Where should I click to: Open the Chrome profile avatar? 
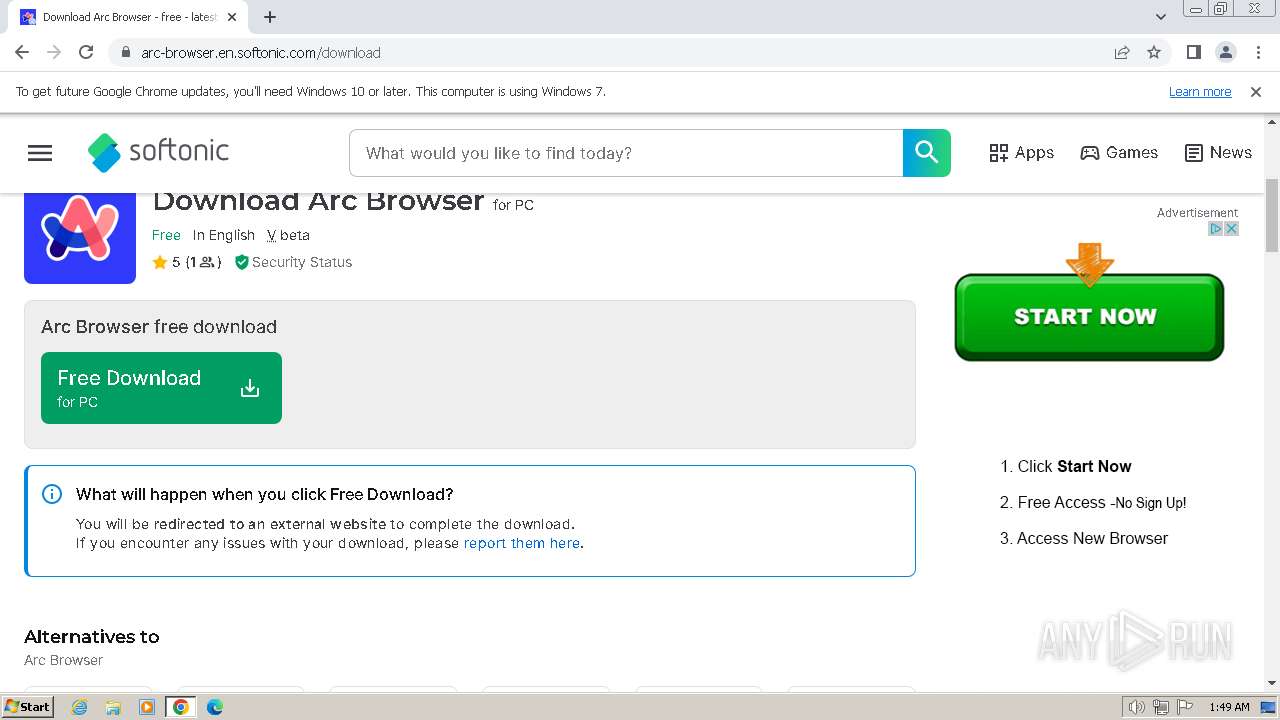click(x=1225, y=52)
